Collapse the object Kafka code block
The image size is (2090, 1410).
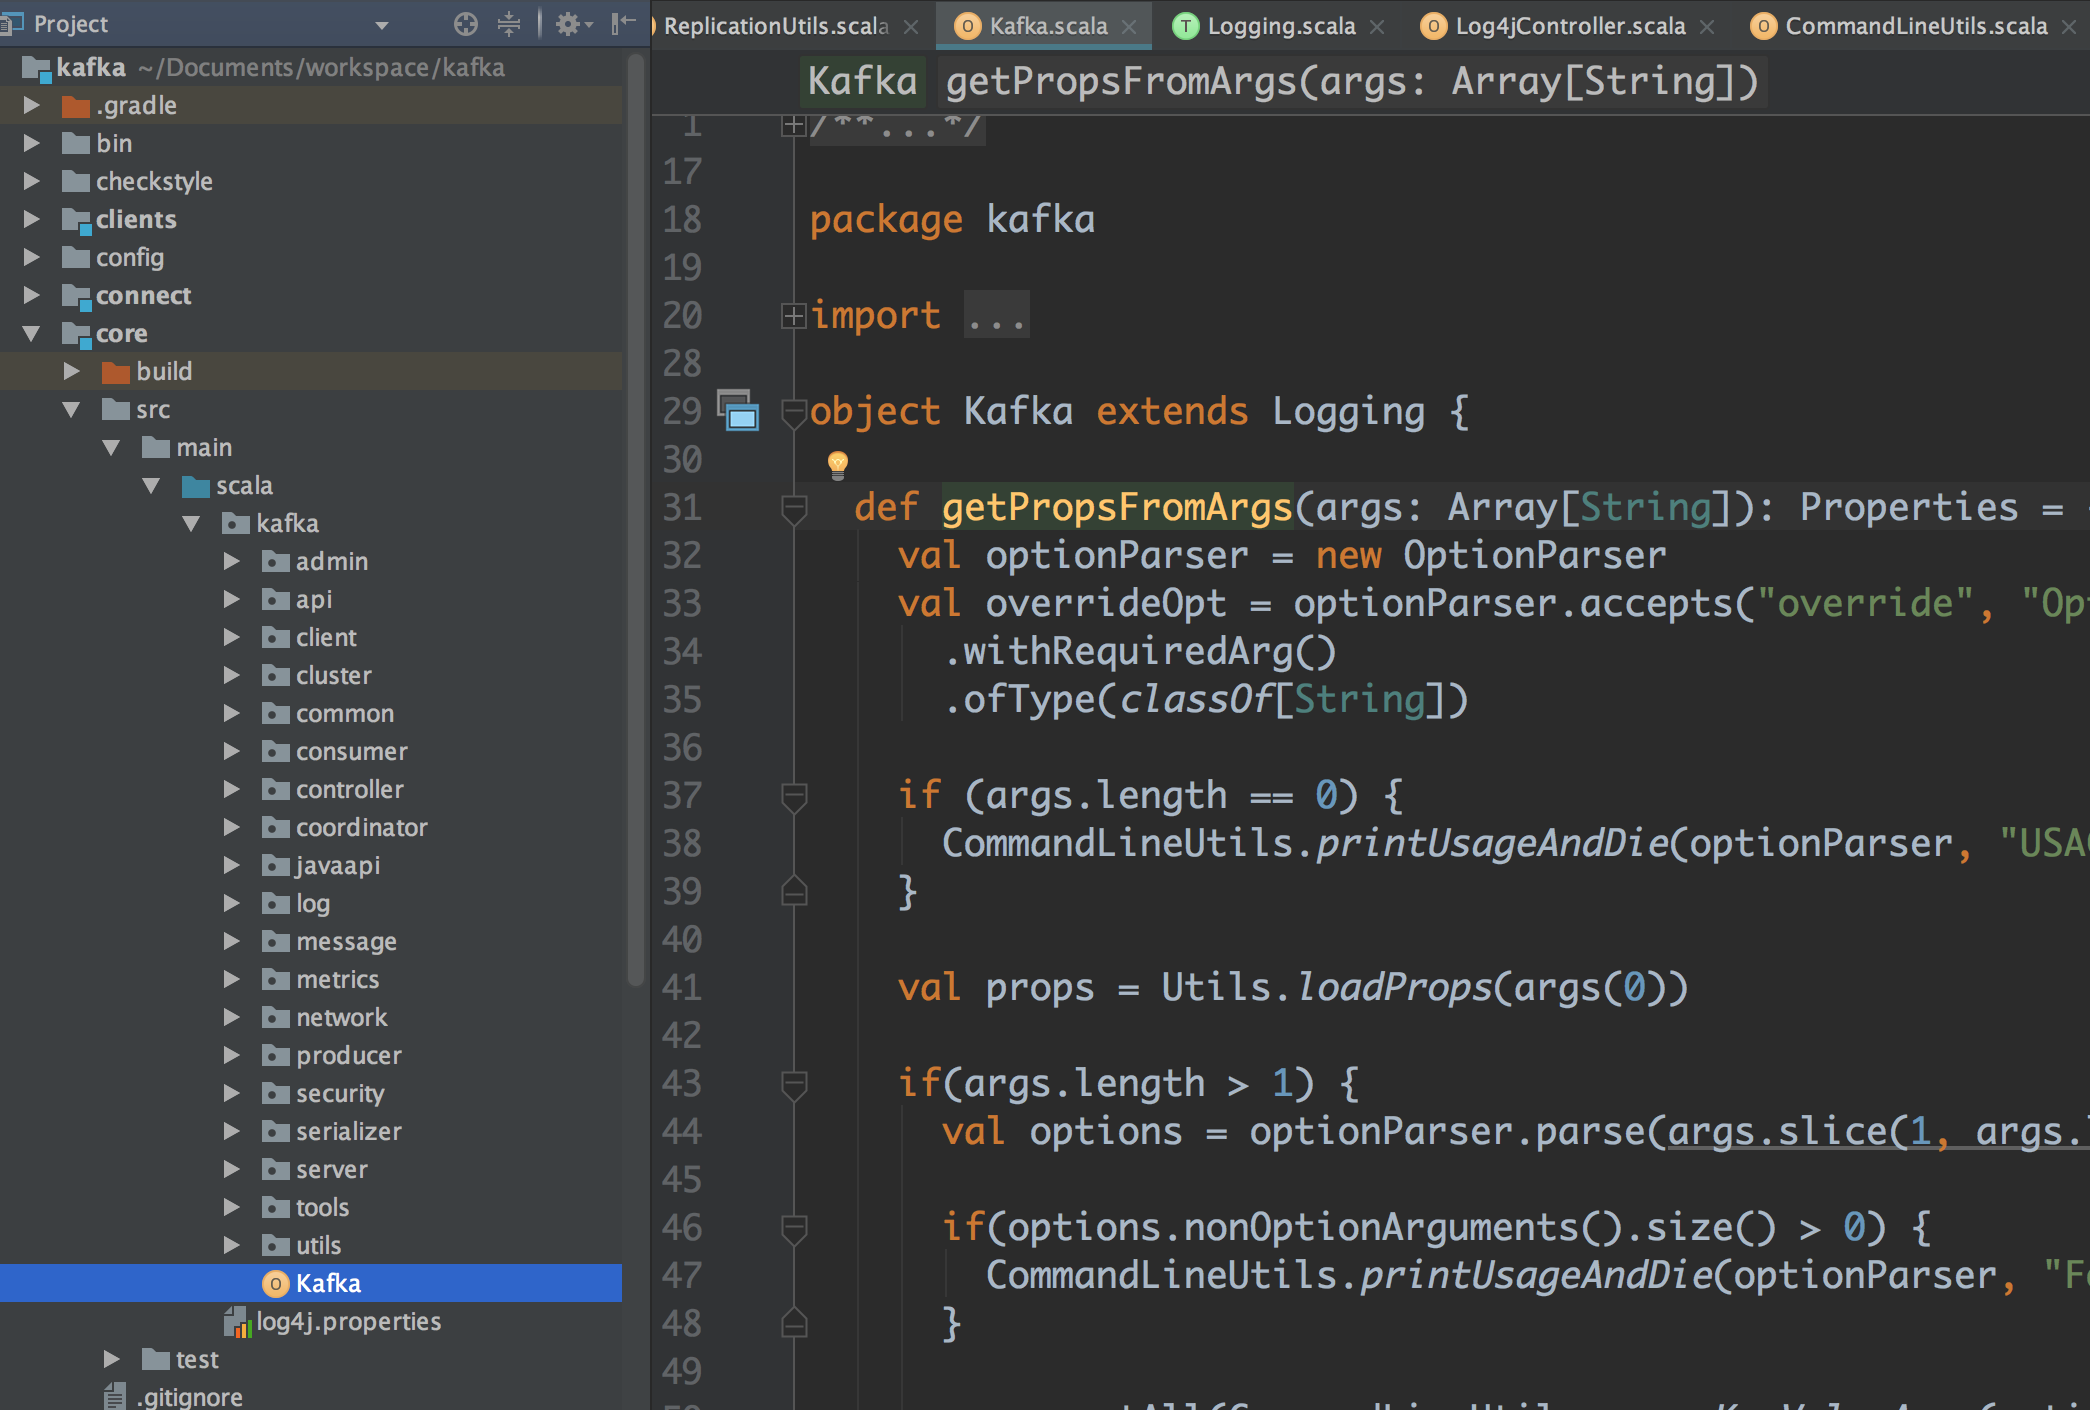tap(794, 412)
